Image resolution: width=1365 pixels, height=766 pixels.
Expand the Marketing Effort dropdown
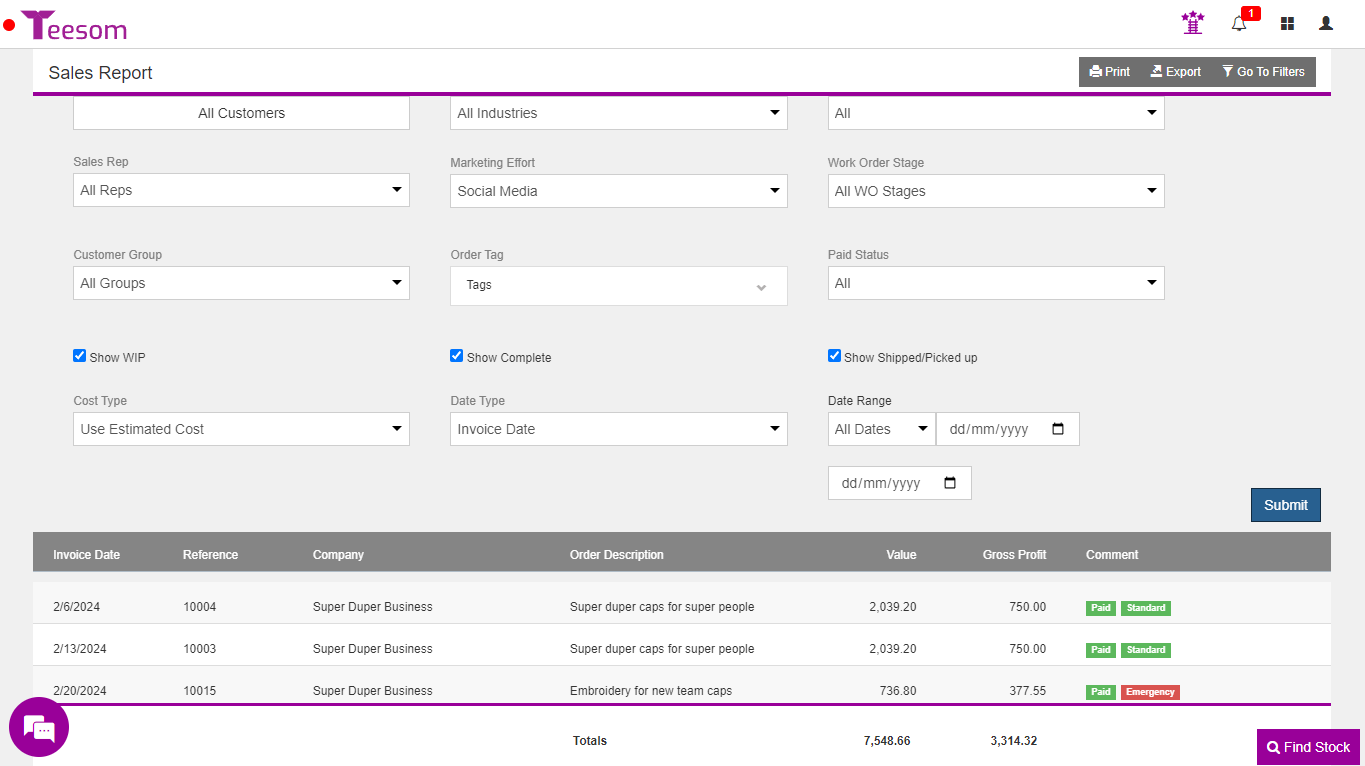pos(618,191)
